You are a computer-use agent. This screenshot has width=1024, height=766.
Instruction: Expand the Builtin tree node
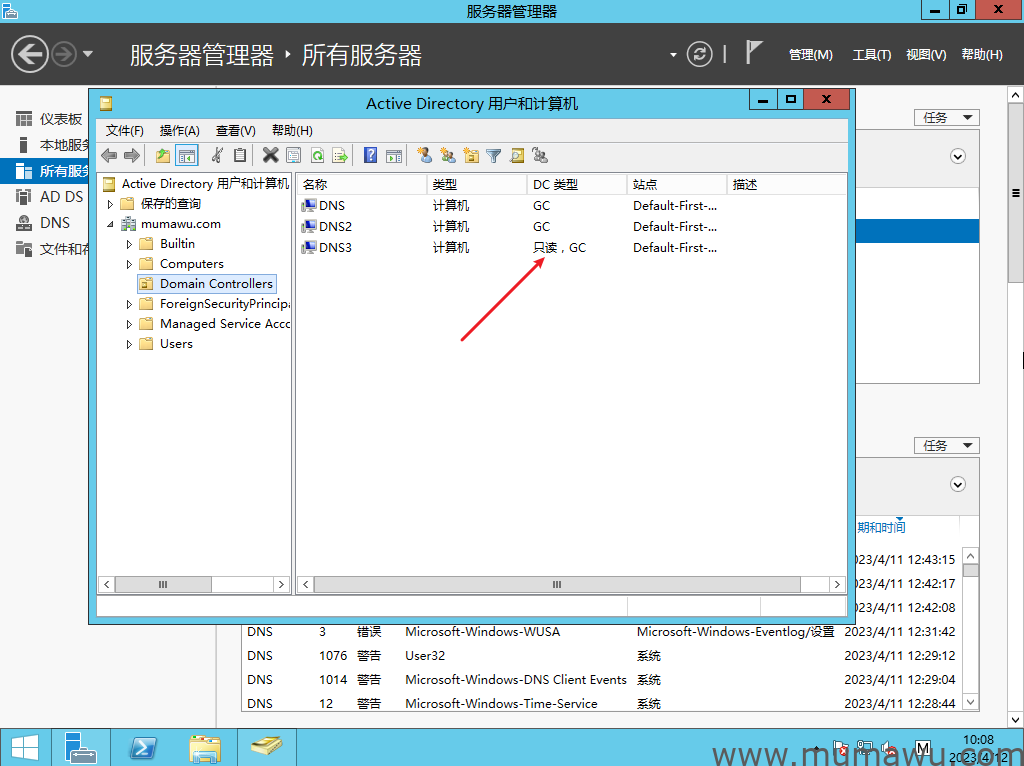point(129,244)
